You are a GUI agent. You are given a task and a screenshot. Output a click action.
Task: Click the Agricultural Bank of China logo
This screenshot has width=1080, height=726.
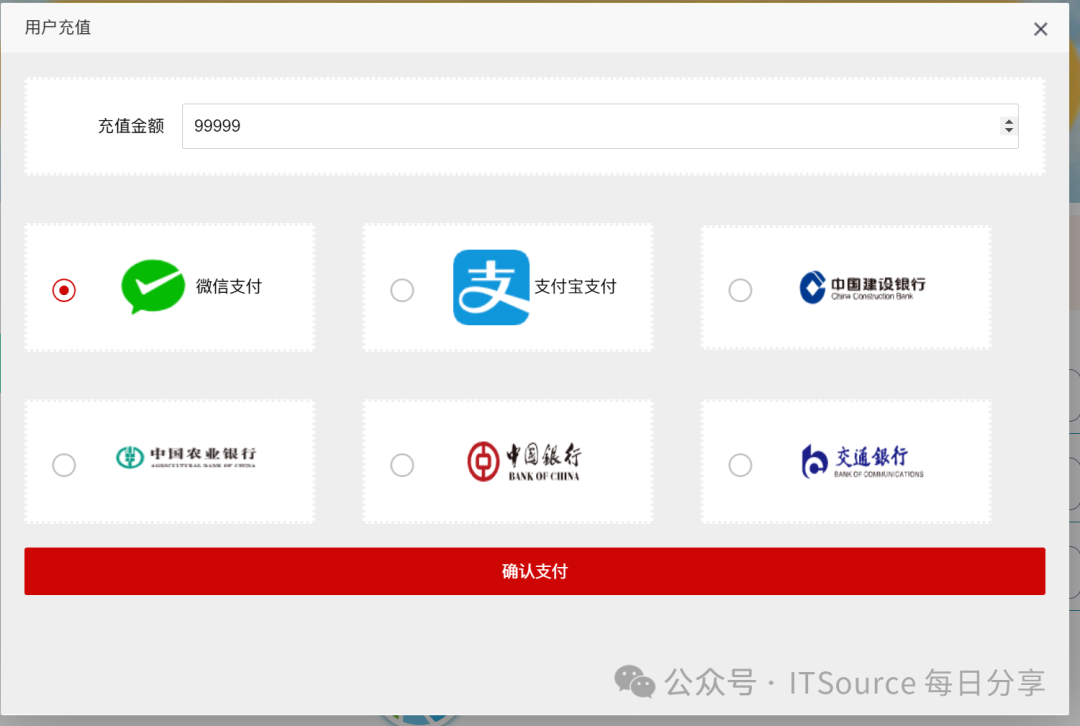186,457
